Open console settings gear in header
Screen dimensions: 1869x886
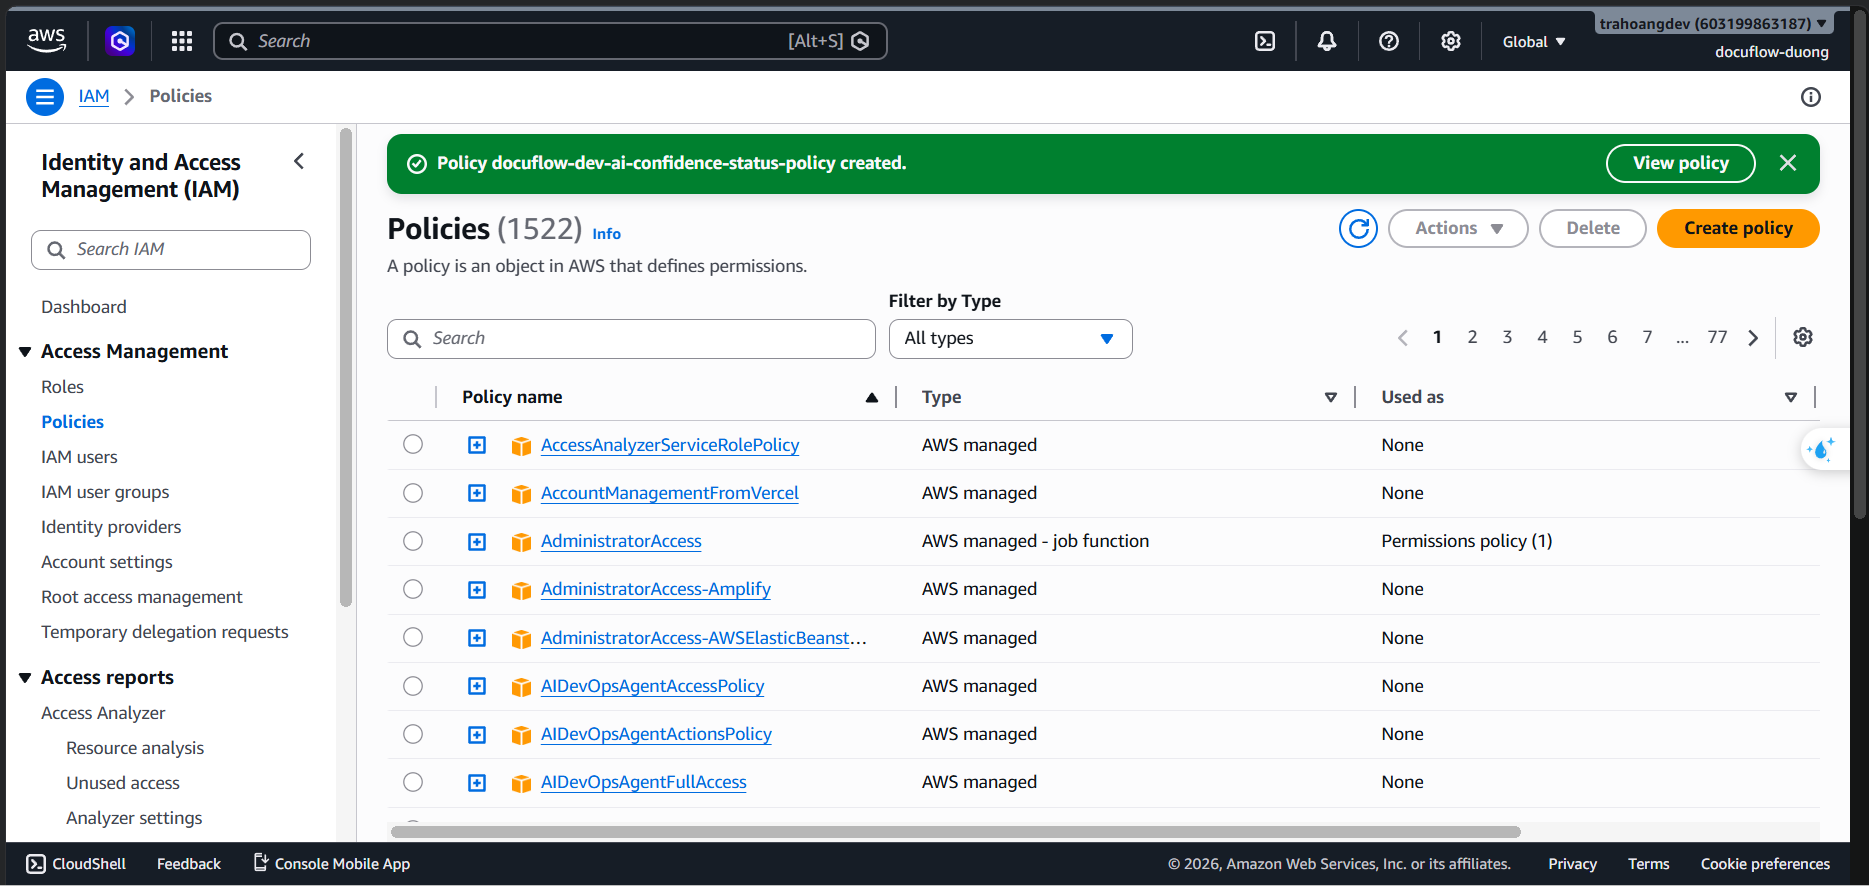(1451, 41)
